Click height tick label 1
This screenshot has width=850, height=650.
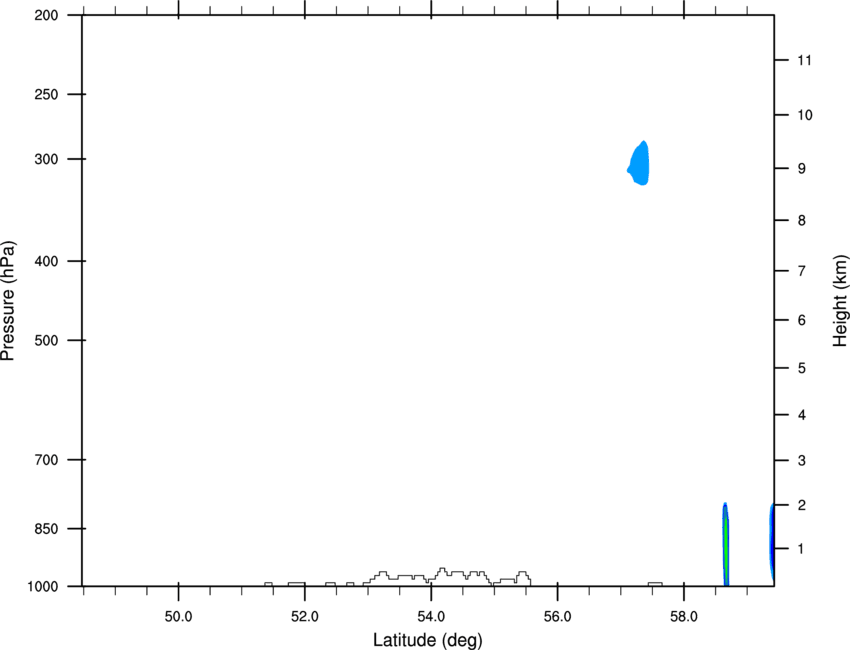[801, 549]
